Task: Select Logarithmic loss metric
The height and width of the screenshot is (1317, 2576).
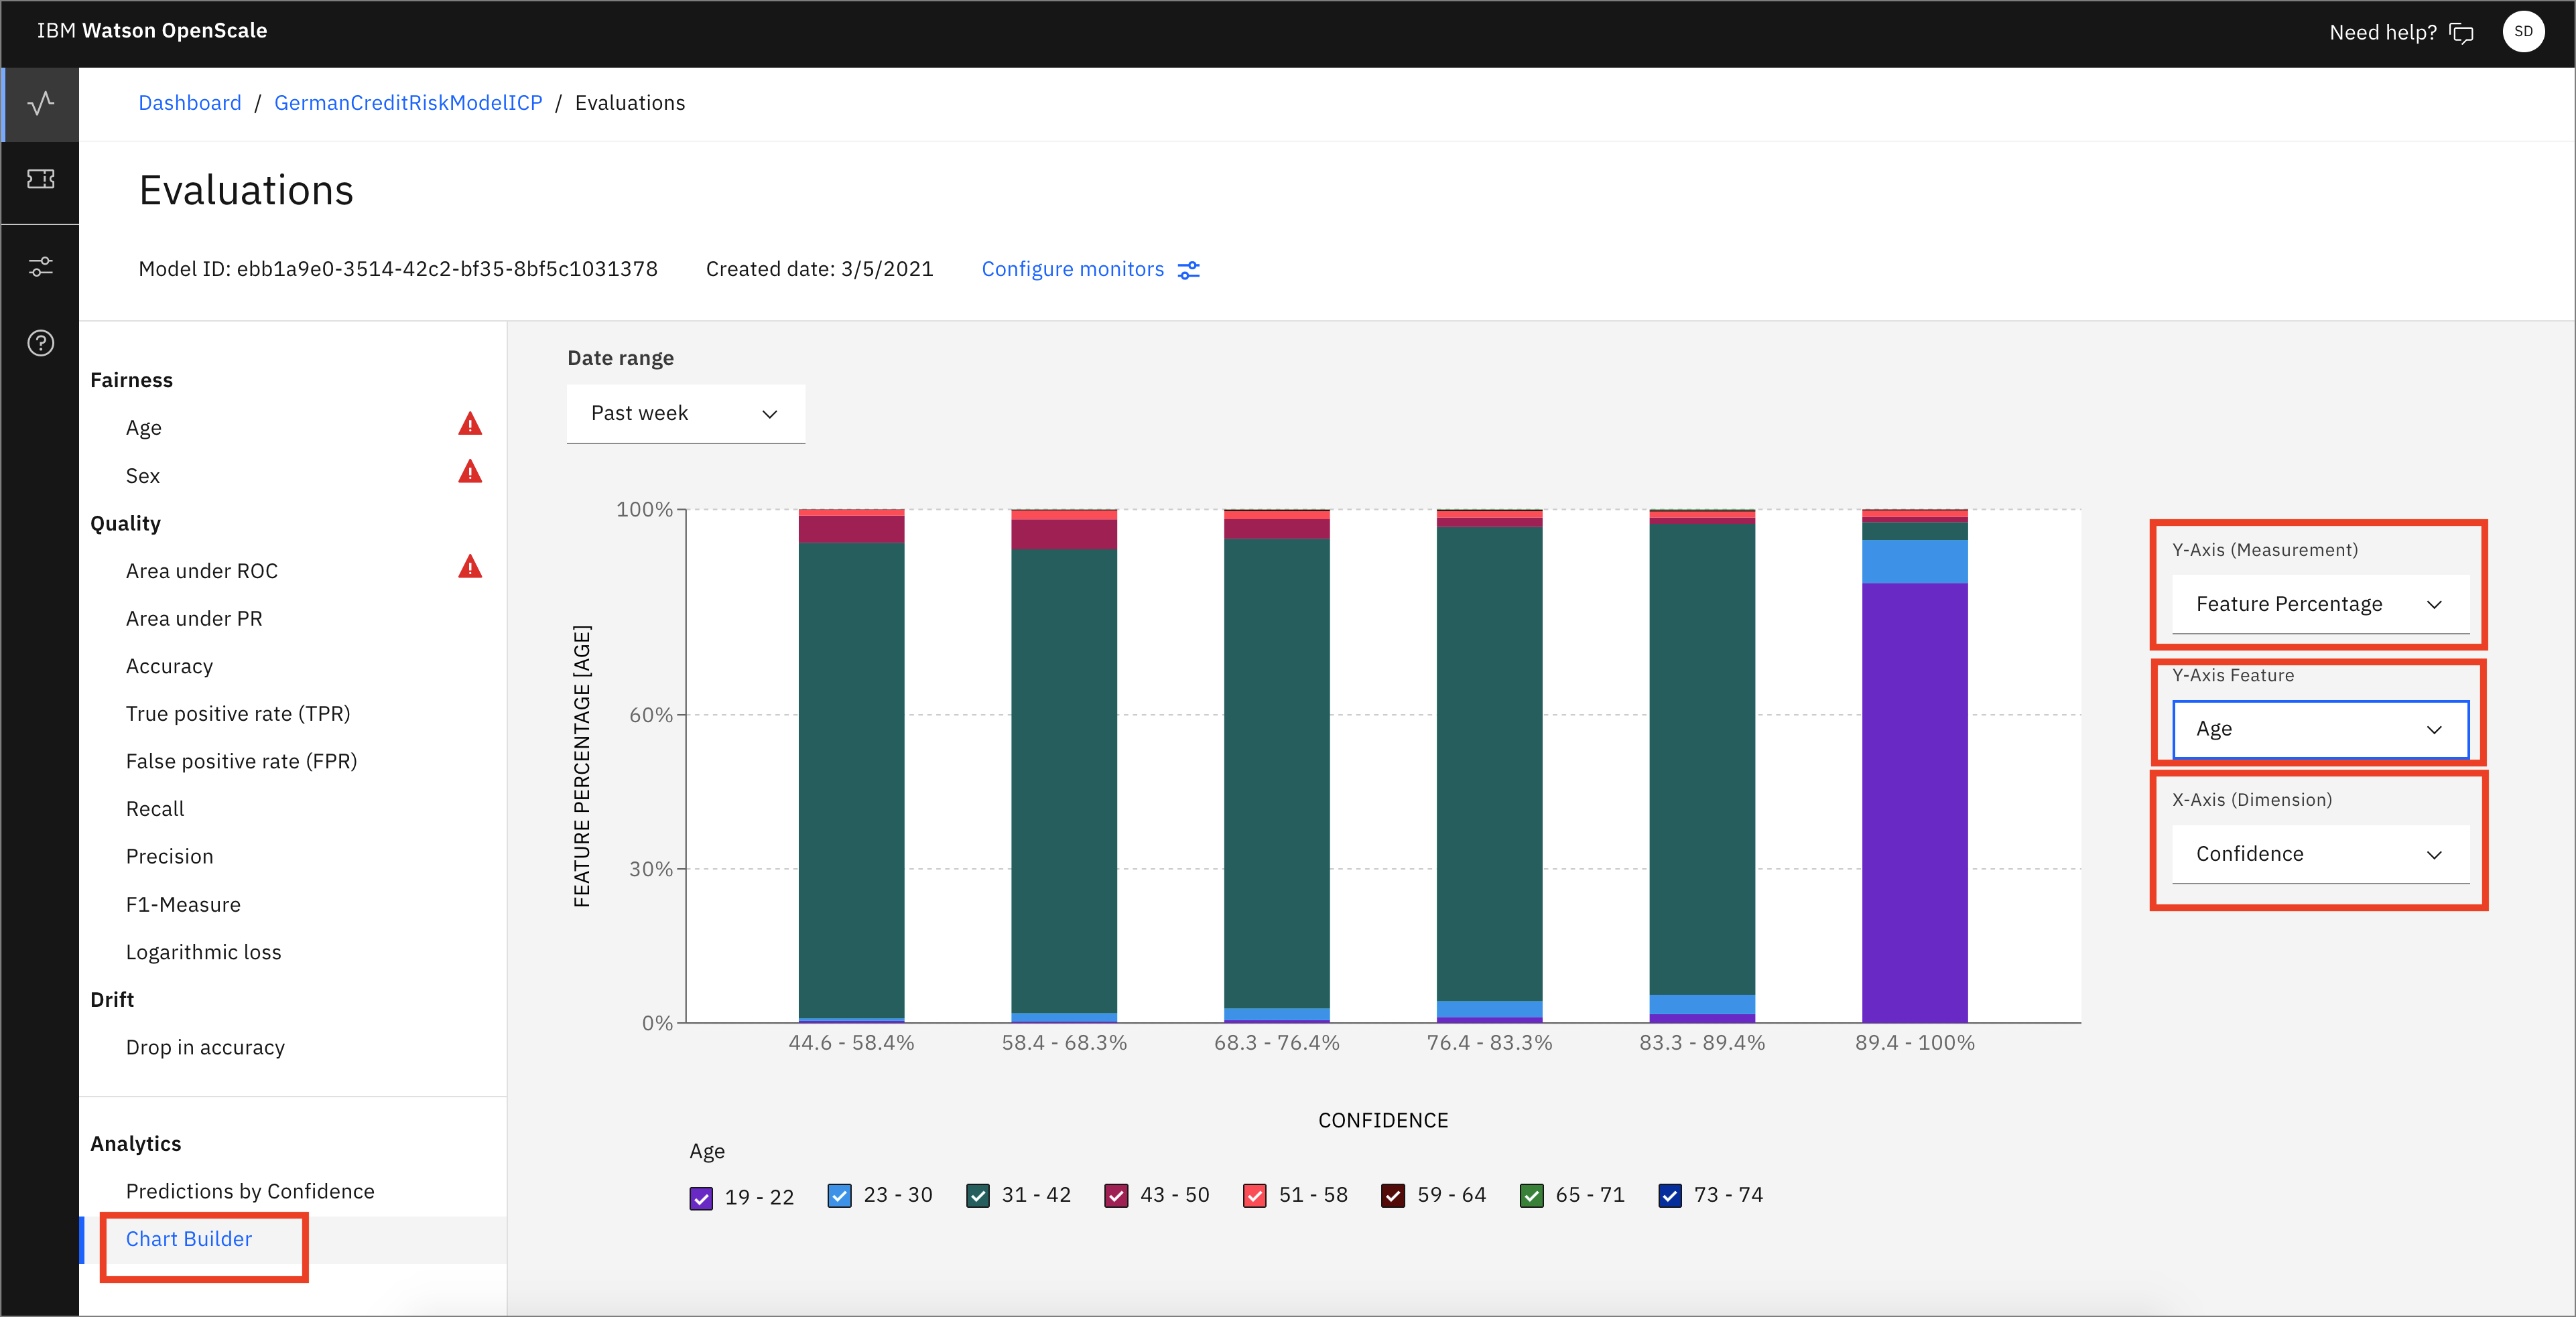Action: (x=203, y=952)
